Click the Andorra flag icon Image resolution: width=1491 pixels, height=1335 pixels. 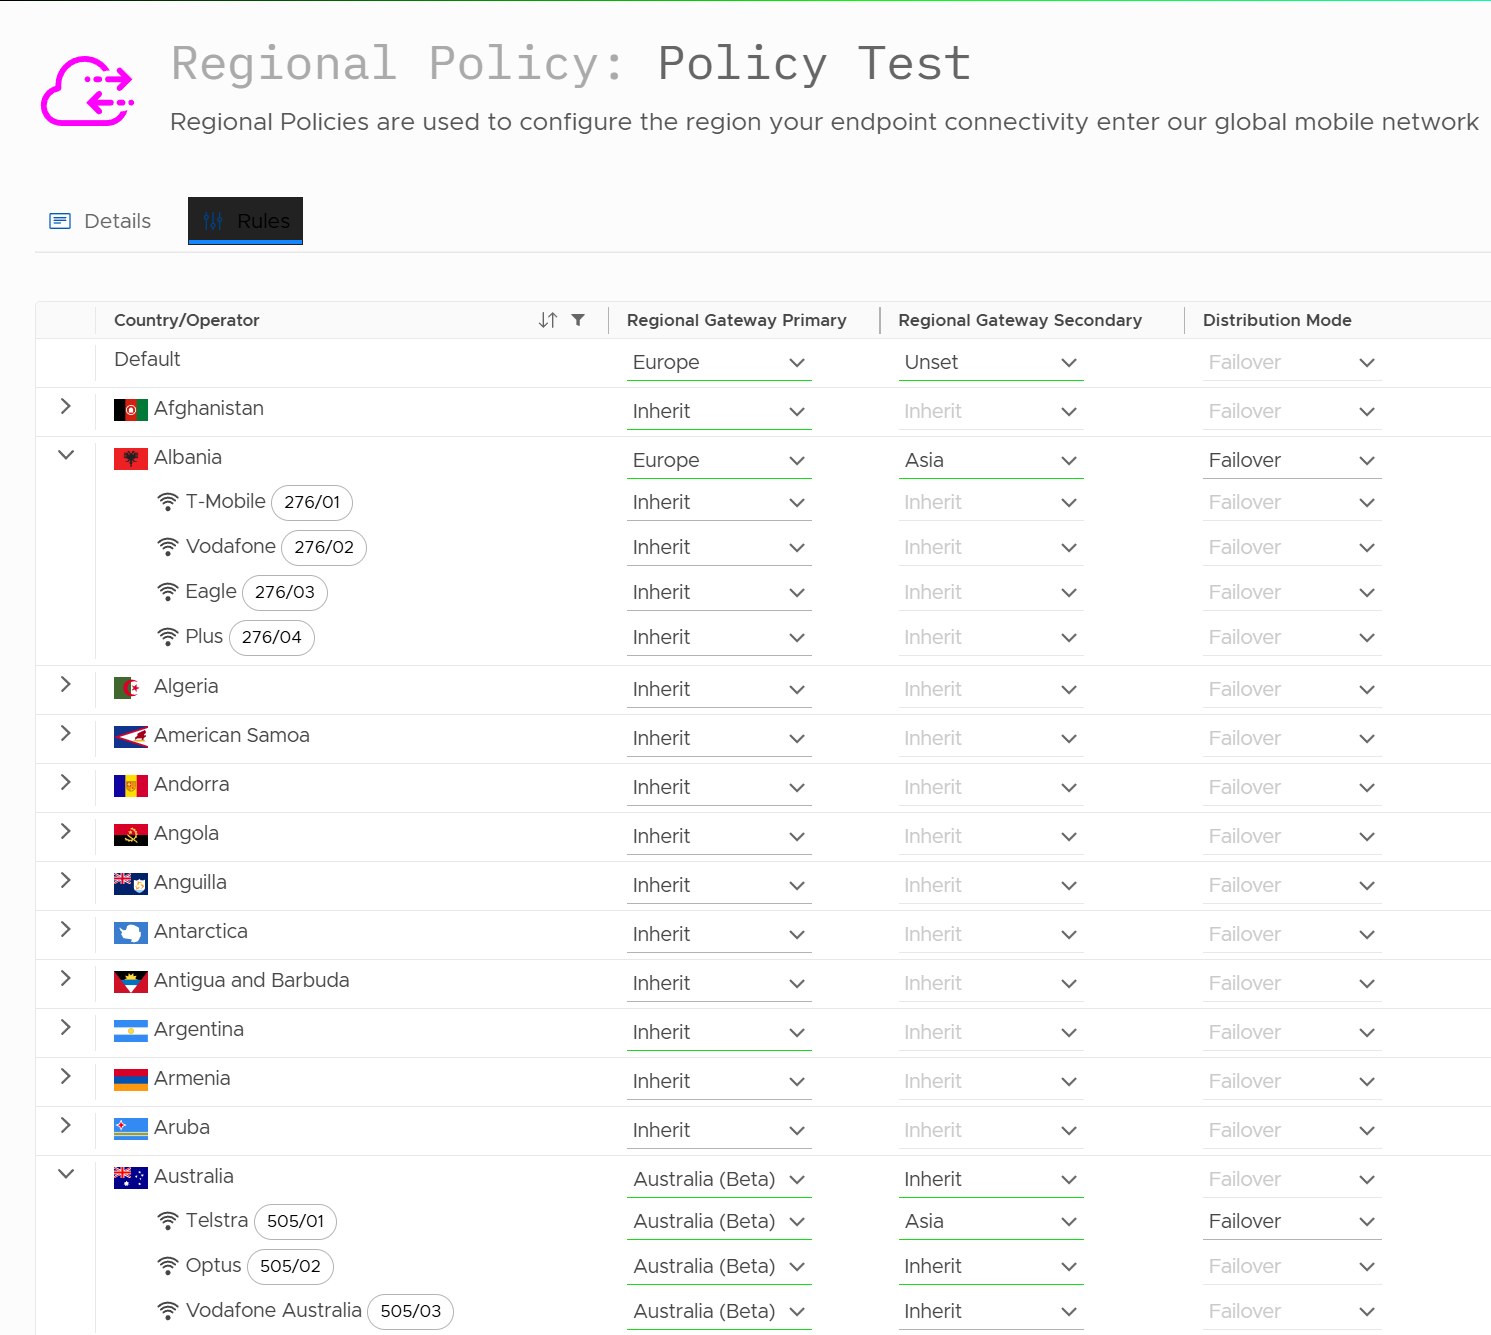[x=131, y=785]
